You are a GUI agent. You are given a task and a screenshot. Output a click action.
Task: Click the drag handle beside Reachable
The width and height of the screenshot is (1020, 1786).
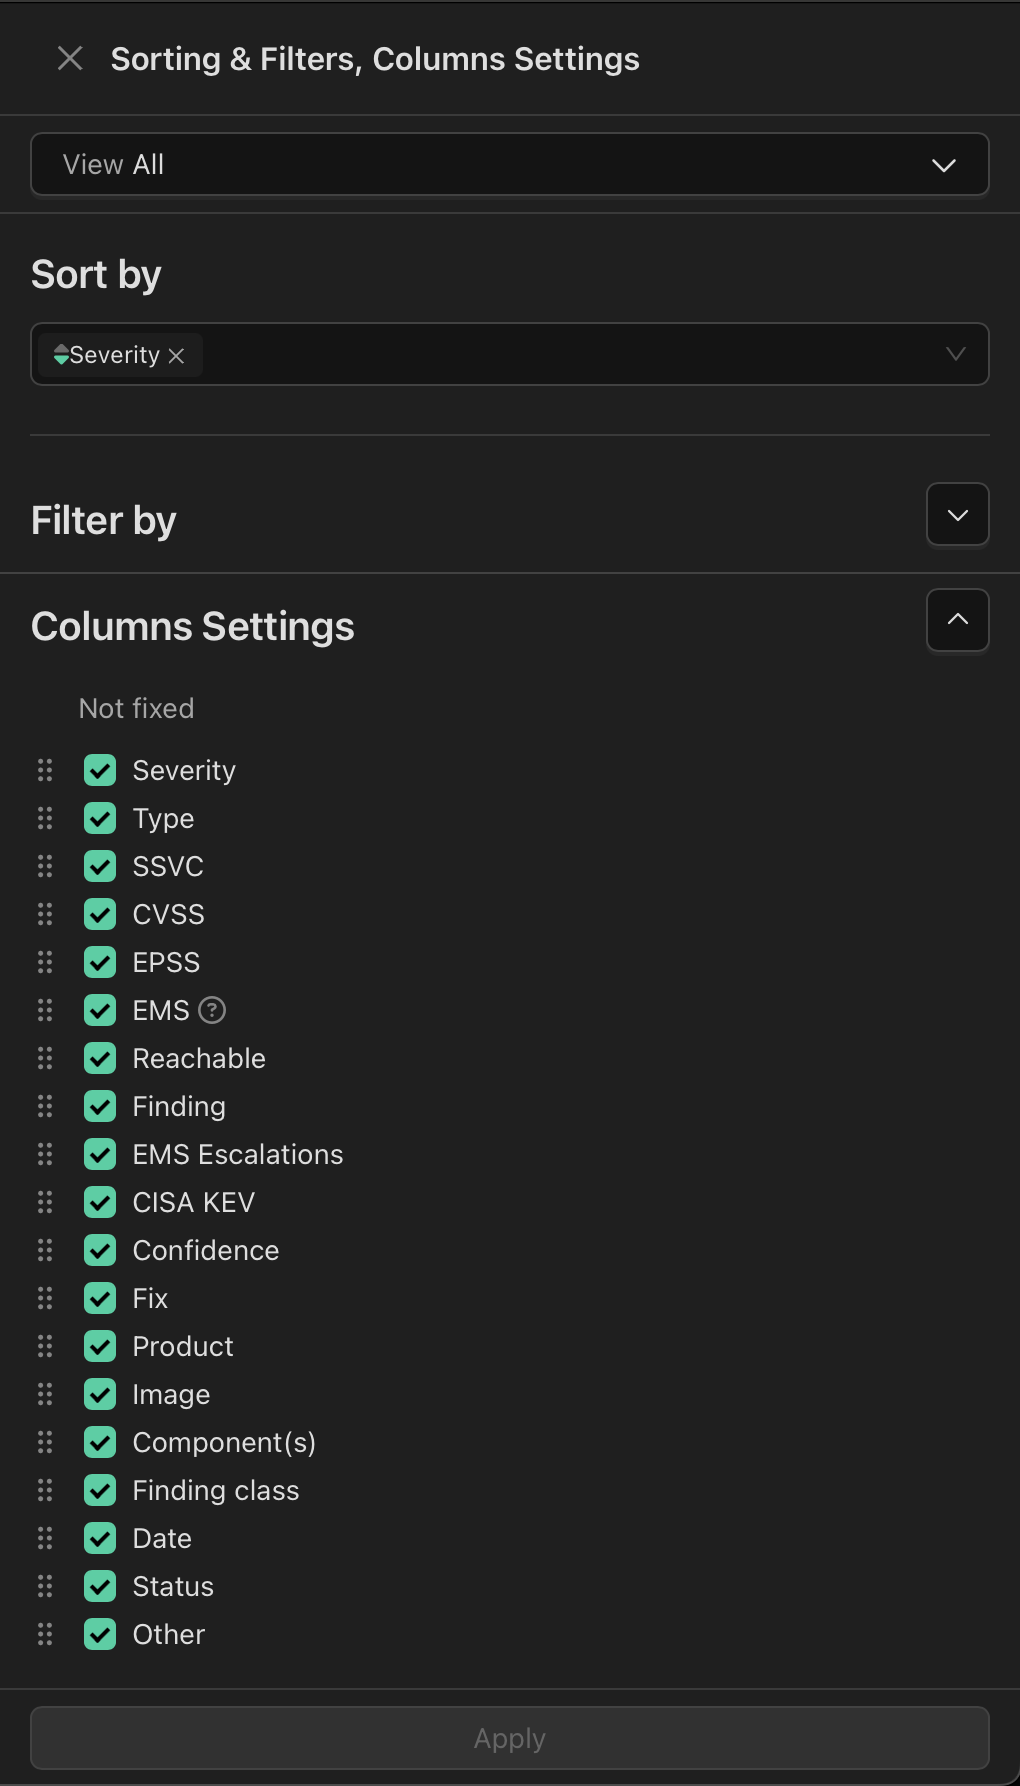[x=45, y=1058]
